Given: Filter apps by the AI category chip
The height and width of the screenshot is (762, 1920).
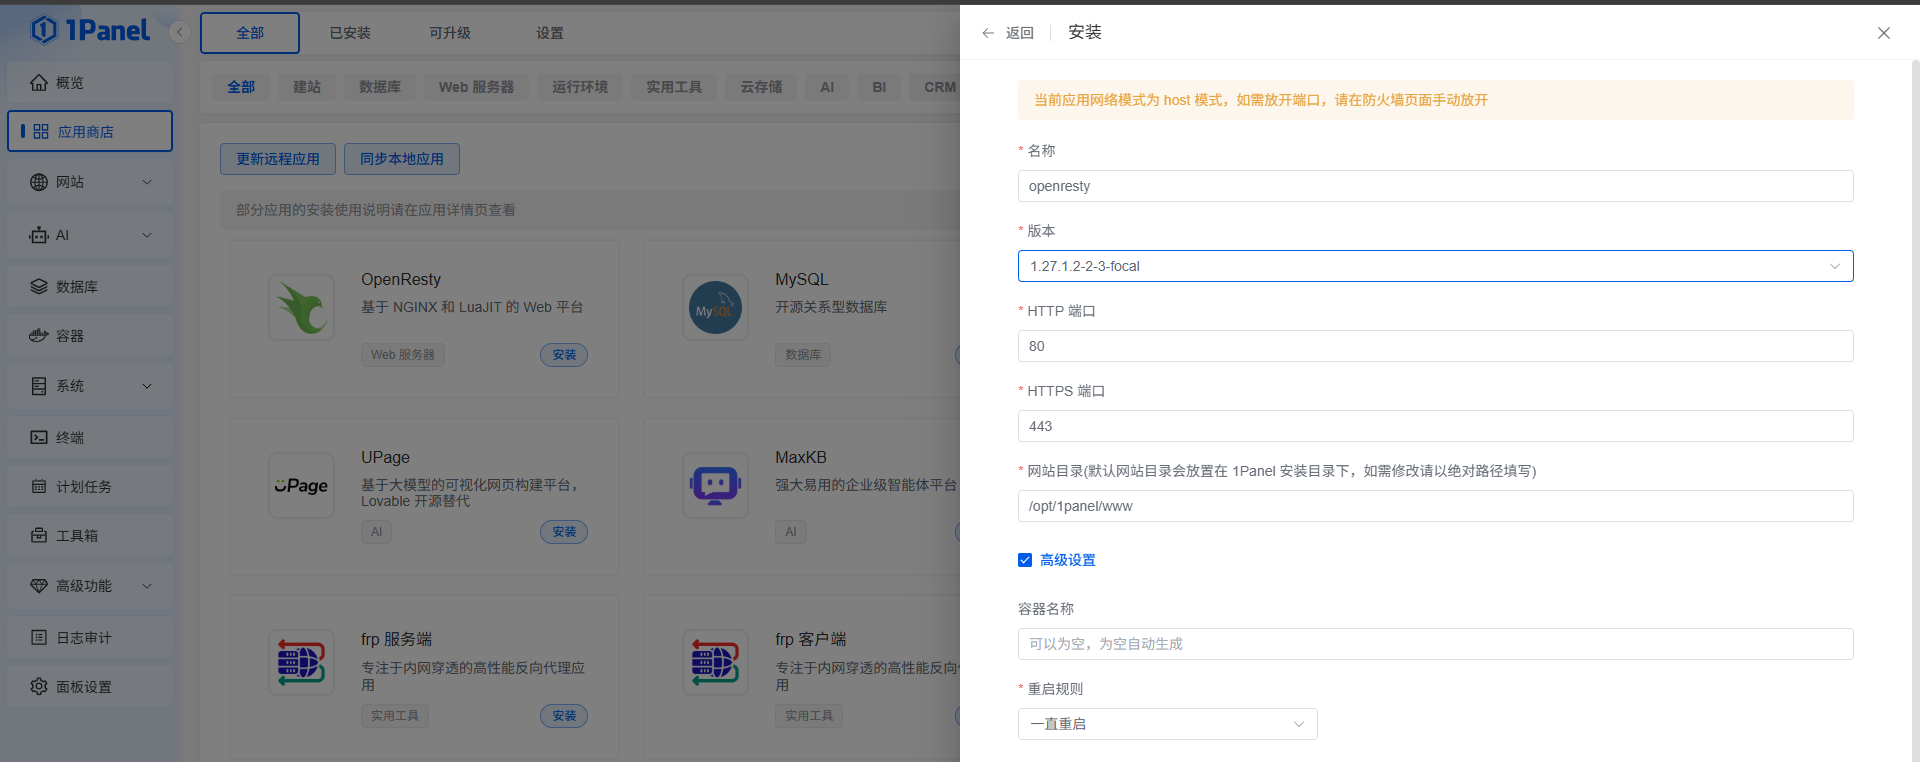Looking at the screenshot, I should [827, 87].
